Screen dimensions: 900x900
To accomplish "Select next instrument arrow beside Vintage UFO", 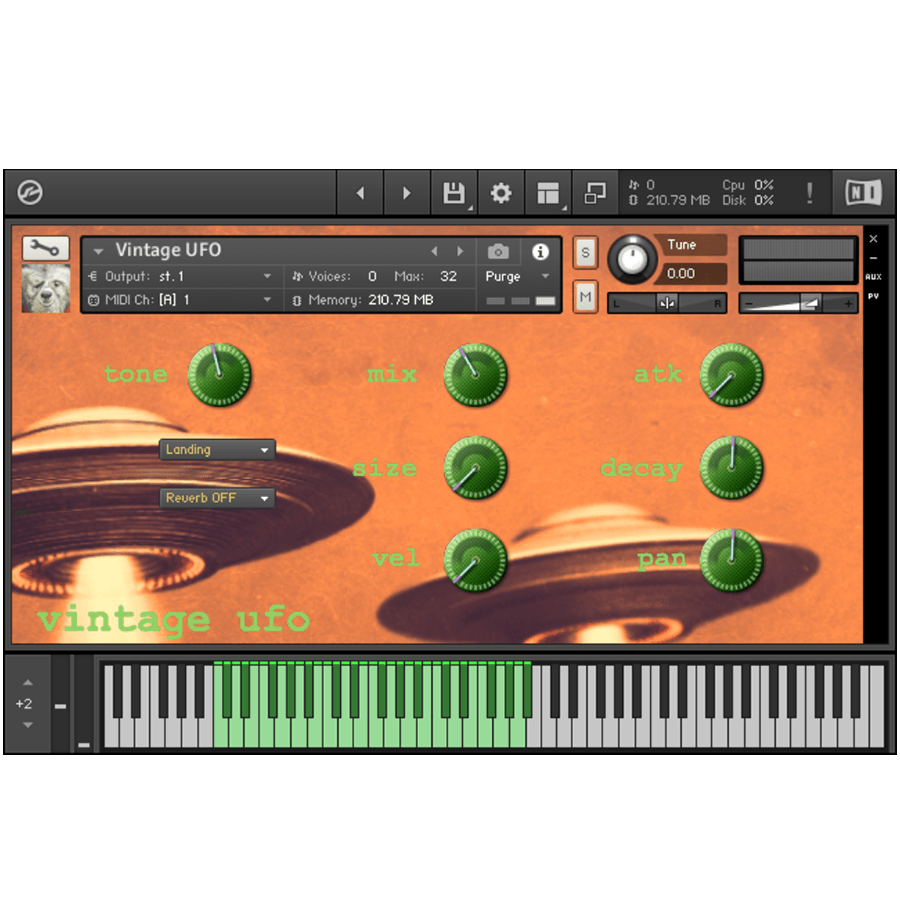I will [460, 251].
